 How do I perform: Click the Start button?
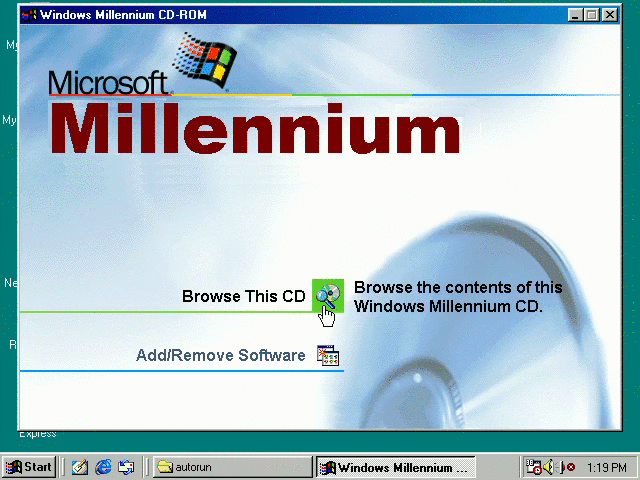coord(29,467)
